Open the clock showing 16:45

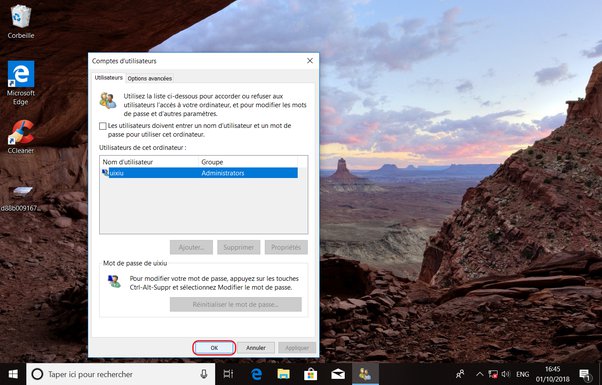553,374
